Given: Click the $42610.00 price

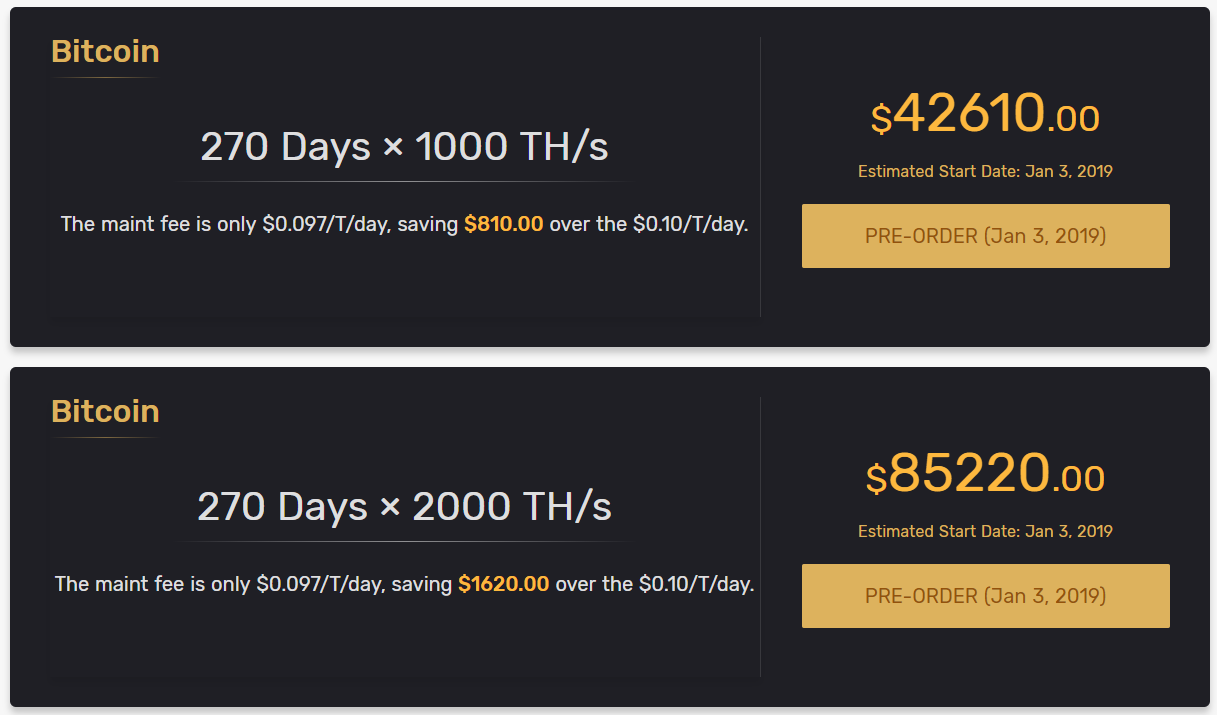Looking at the screenshot, I should 985,113.
